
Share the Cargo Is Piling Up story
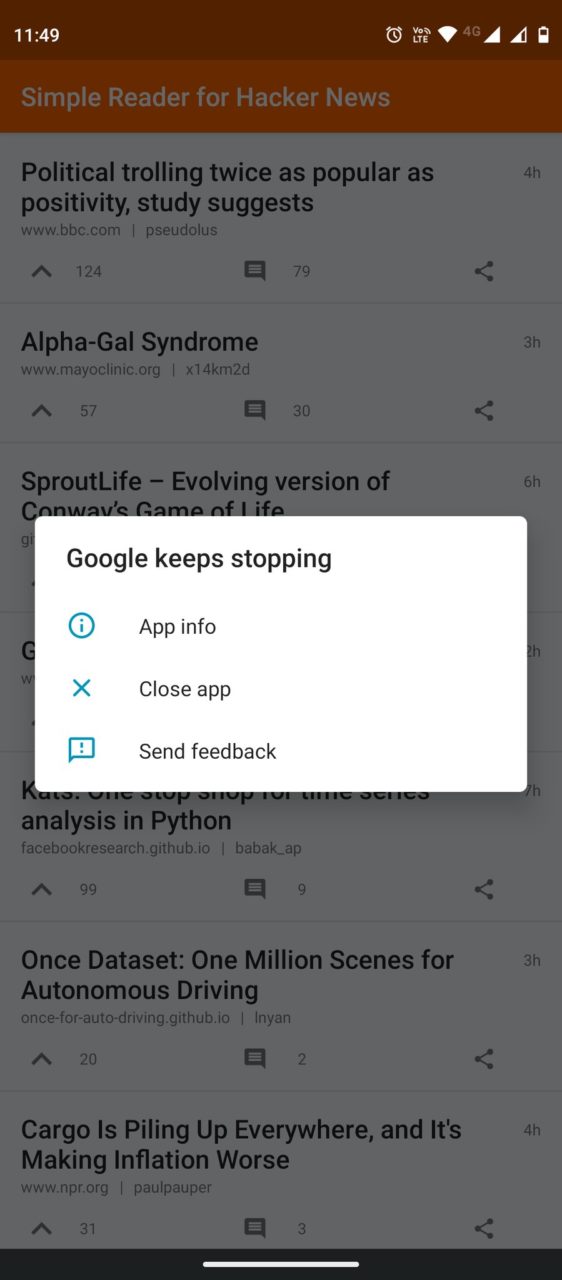tap(484, 1228)
